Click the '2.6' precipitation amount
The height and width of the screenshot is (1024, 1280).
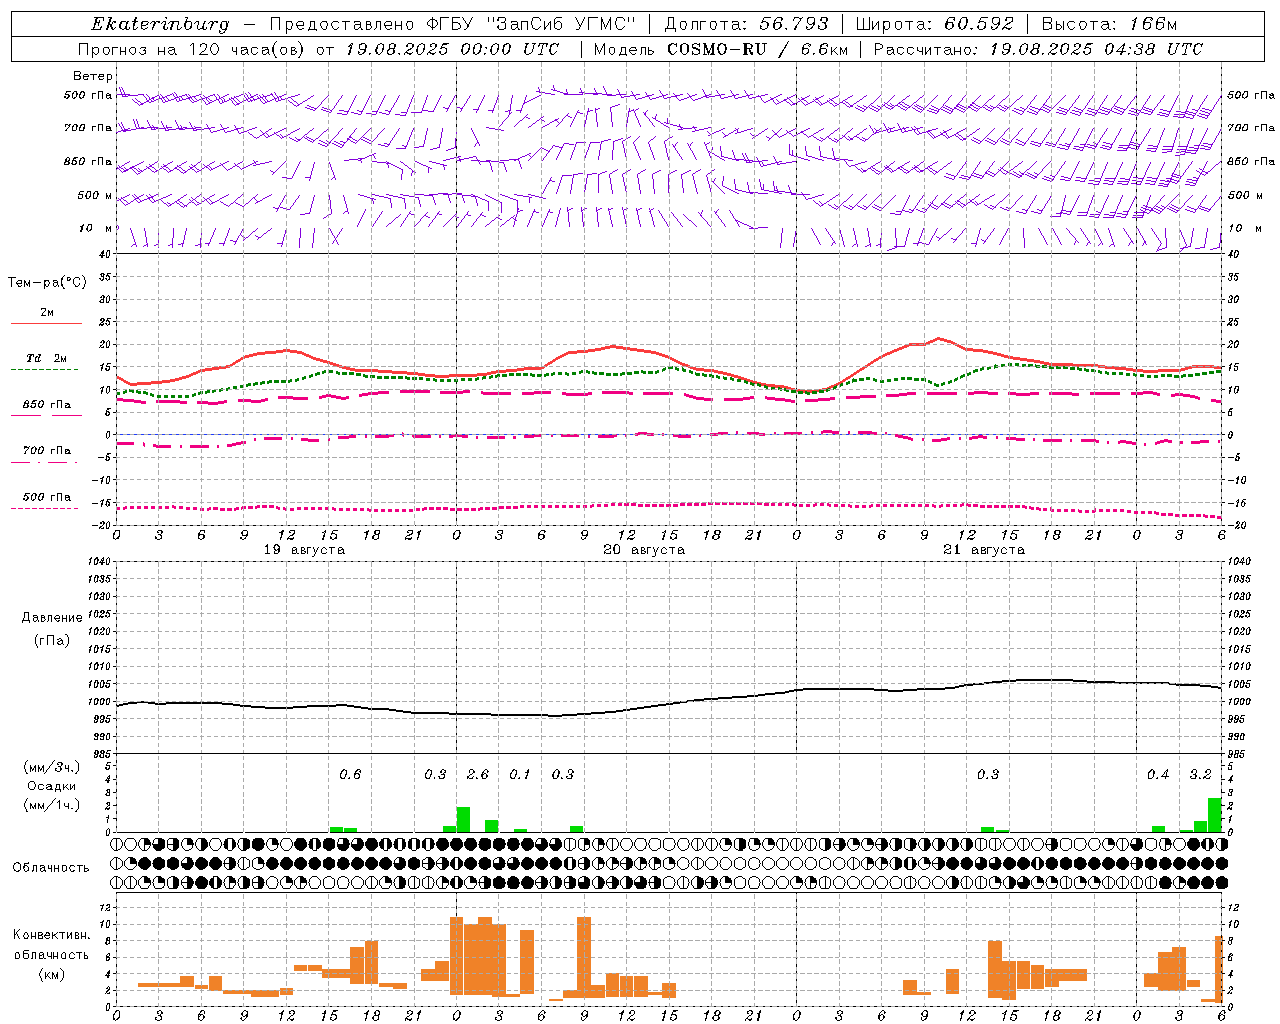click(478, 775)
